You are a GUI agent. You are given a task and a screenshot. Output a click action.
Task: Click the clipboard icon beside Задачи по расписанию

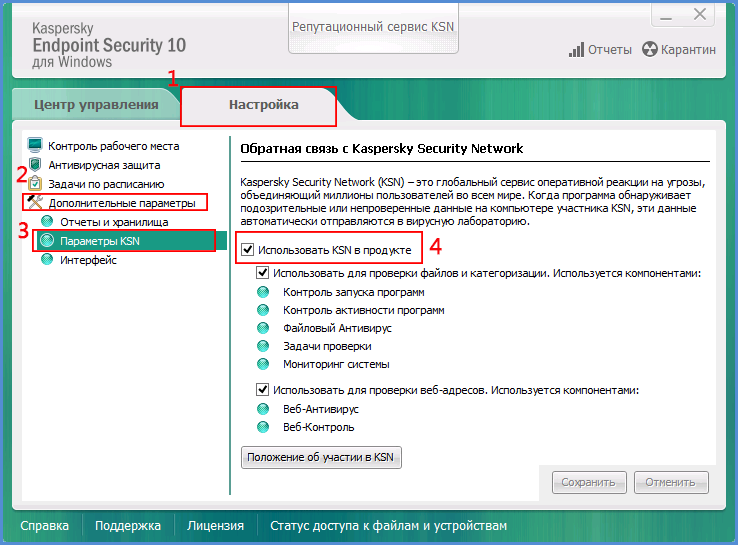click(x=35, y=183)
